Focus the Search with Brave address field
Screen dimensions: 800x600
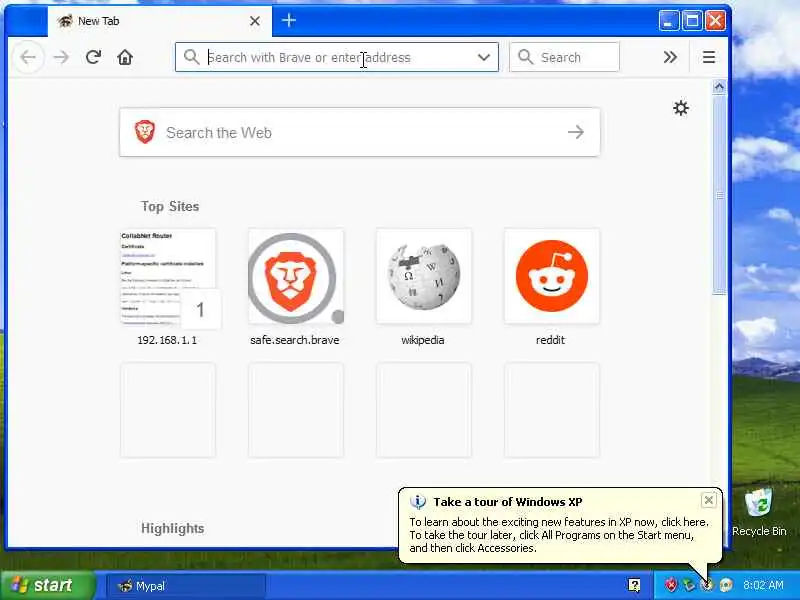pos(337,57)
